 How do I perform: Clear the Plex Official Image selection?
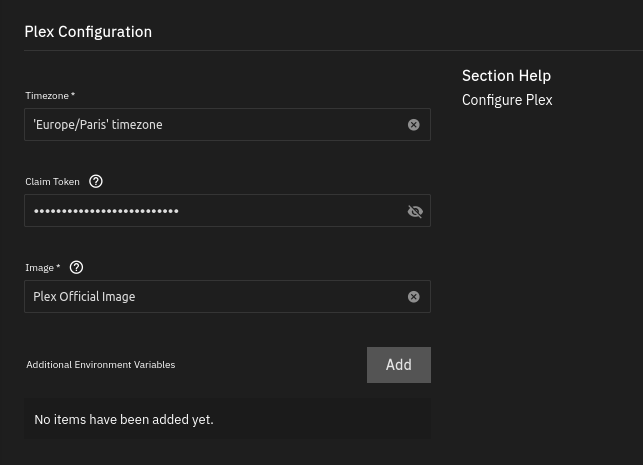[413, 297]
